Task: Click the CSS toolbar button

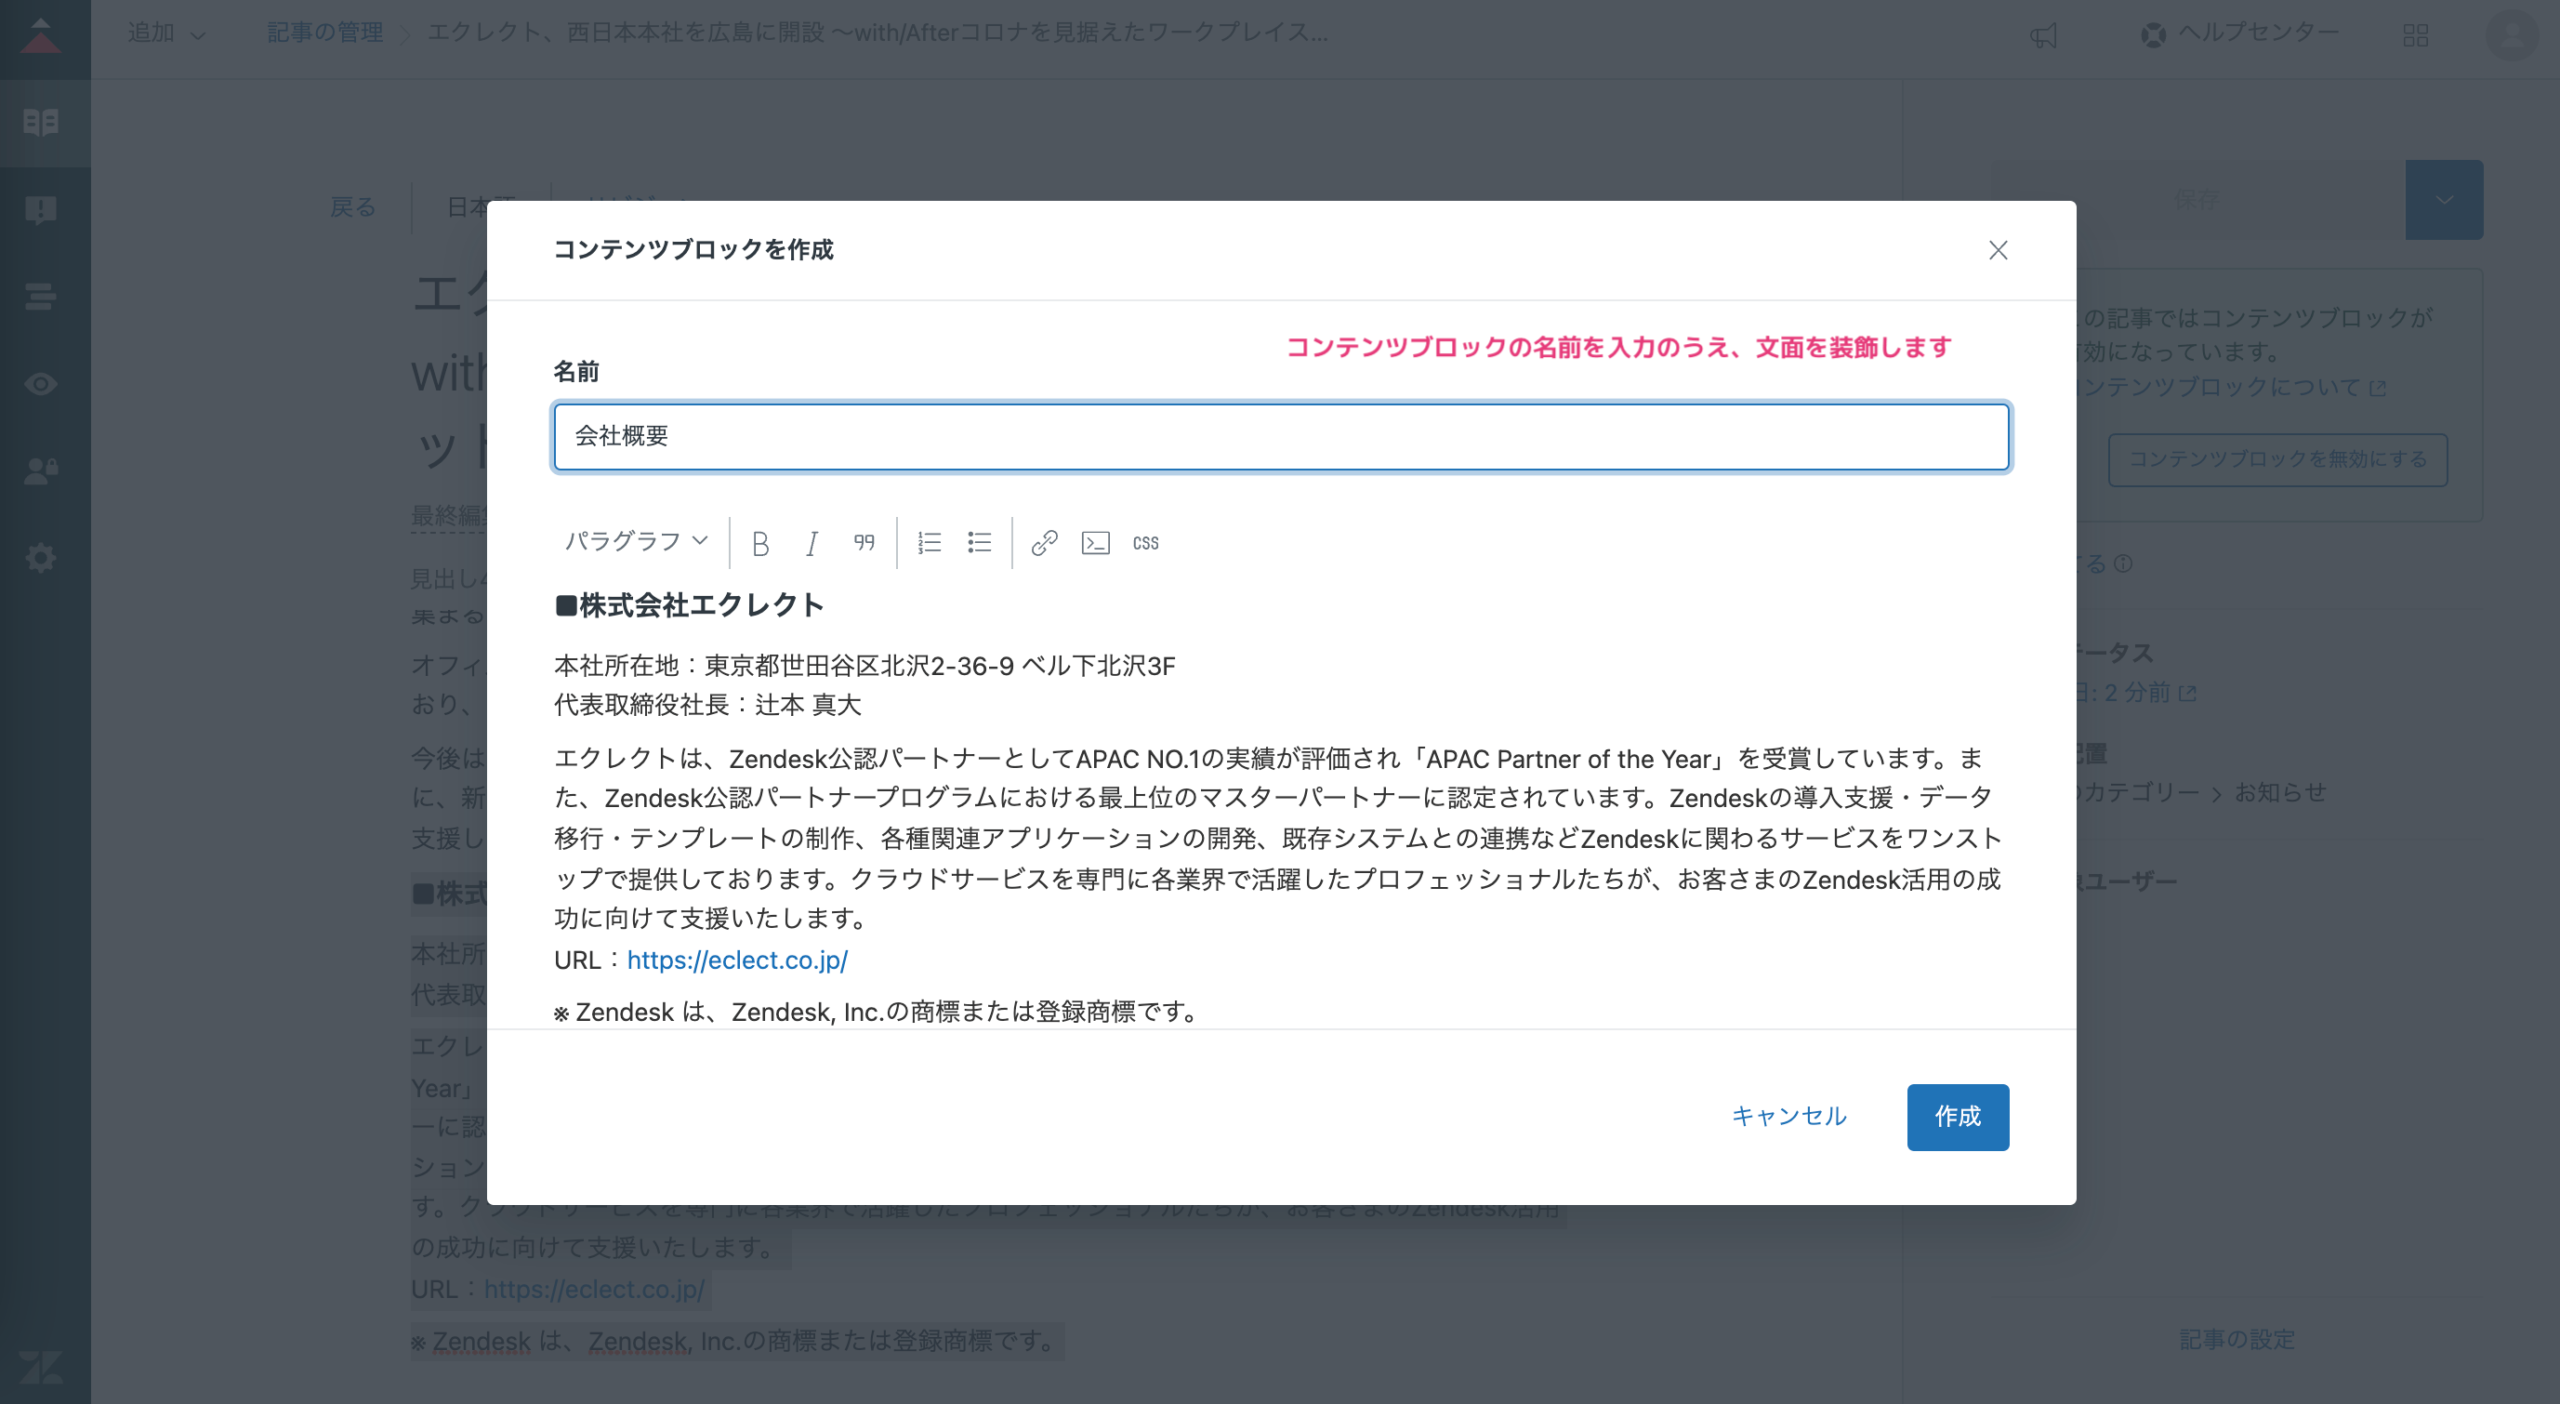Action: (1146, 543)
